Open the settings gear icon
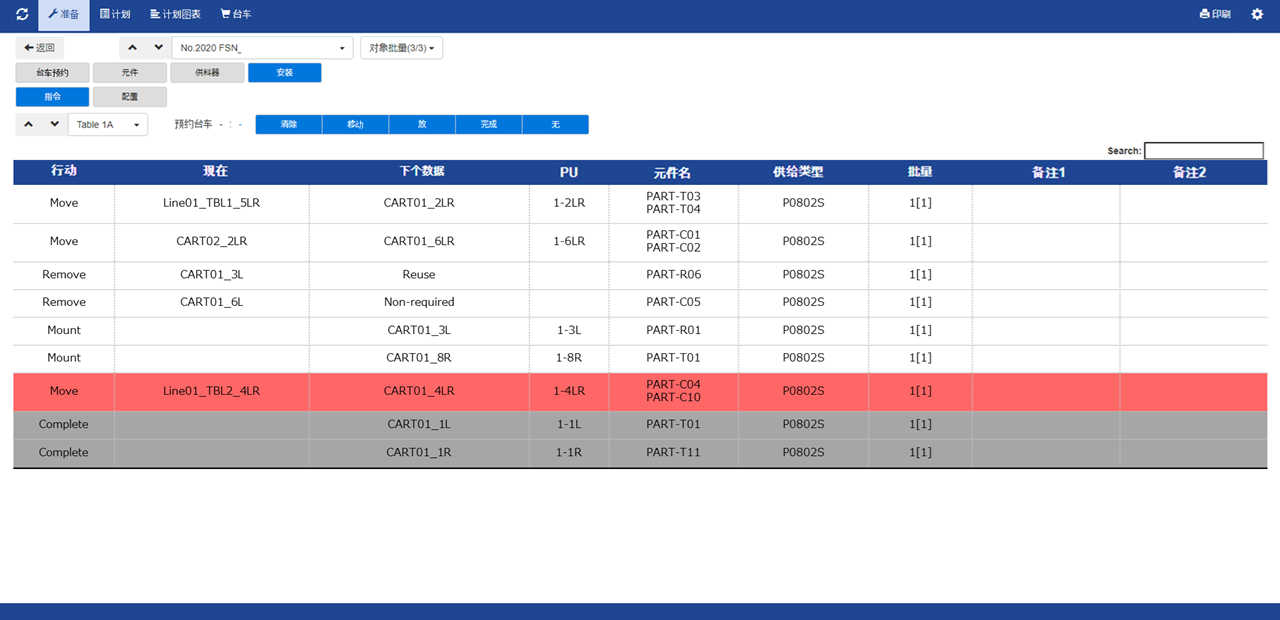This screenshot has width=1280, height=620. click(1257, 14)
